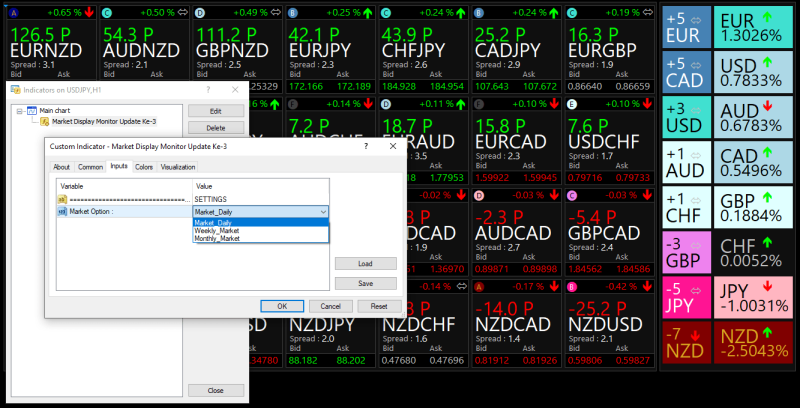Click the red A badge on NZDCAD card
The image size is (800, 408).
479,287
